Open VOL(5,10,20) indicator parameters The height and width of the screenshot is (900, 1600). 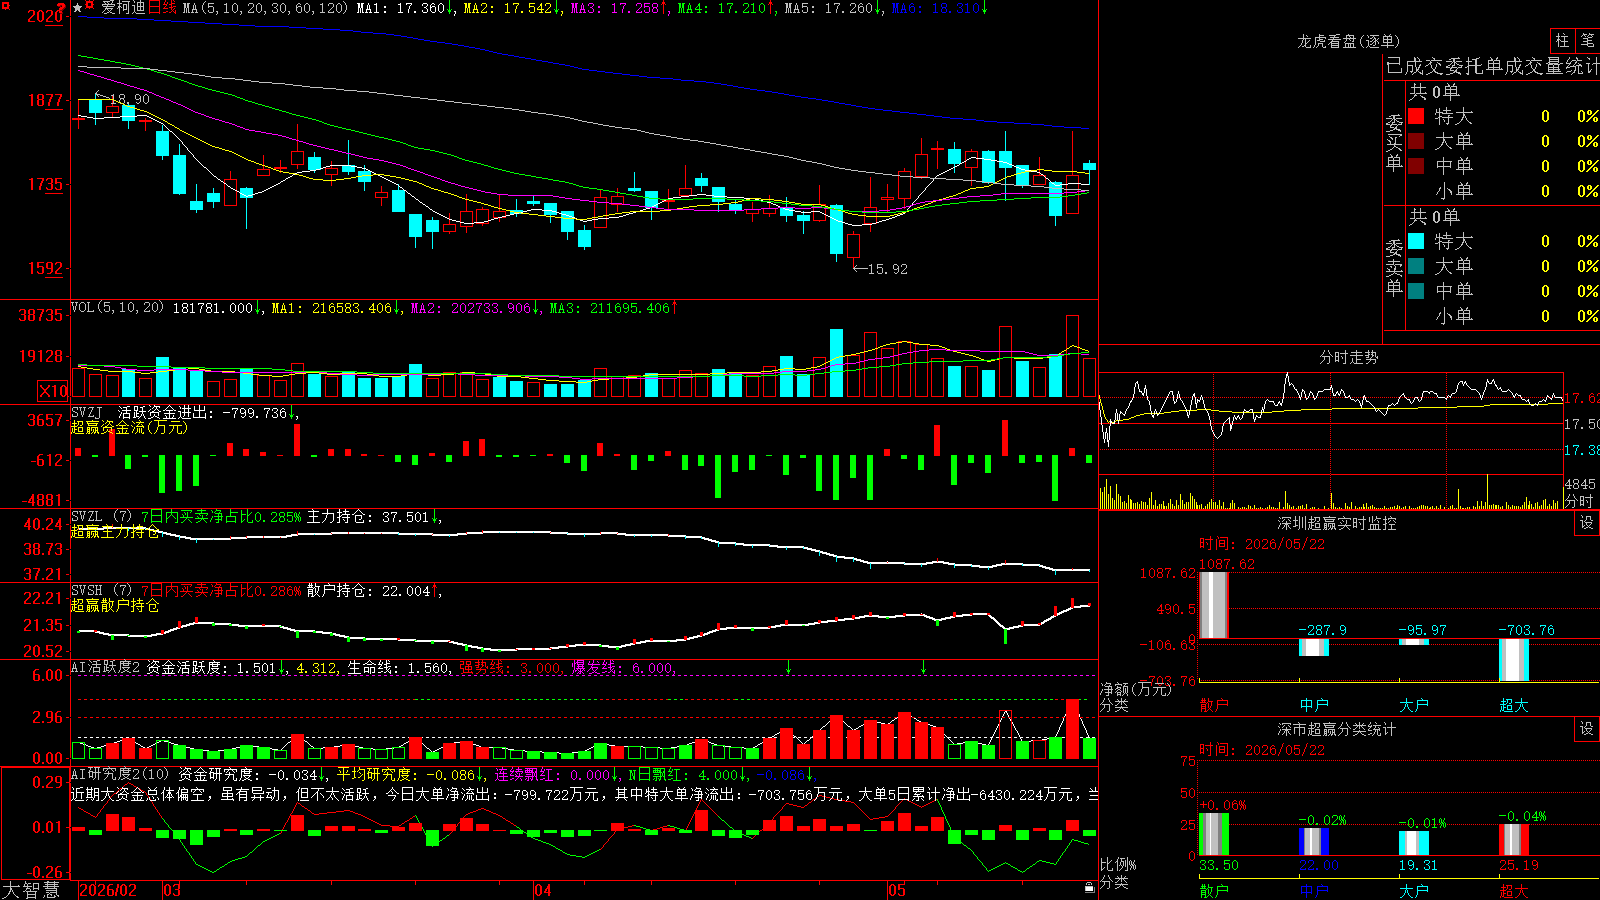pos(117,308)
